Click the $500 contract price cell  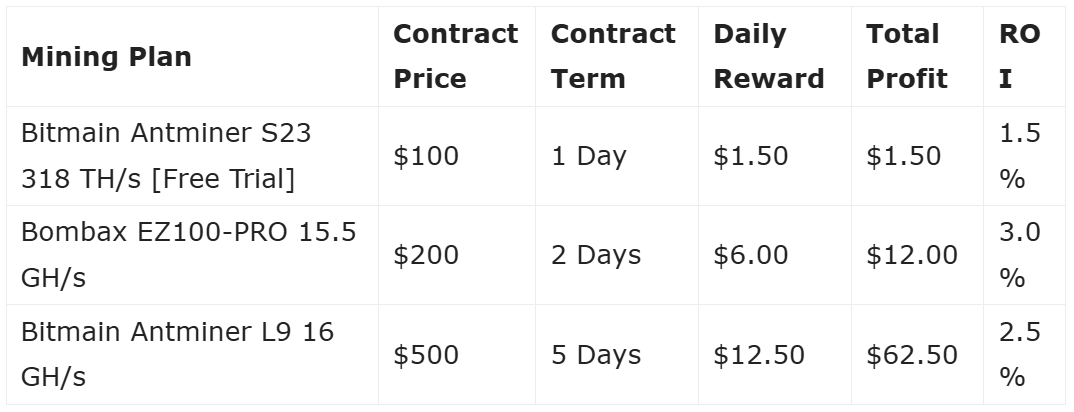point(426,355)
